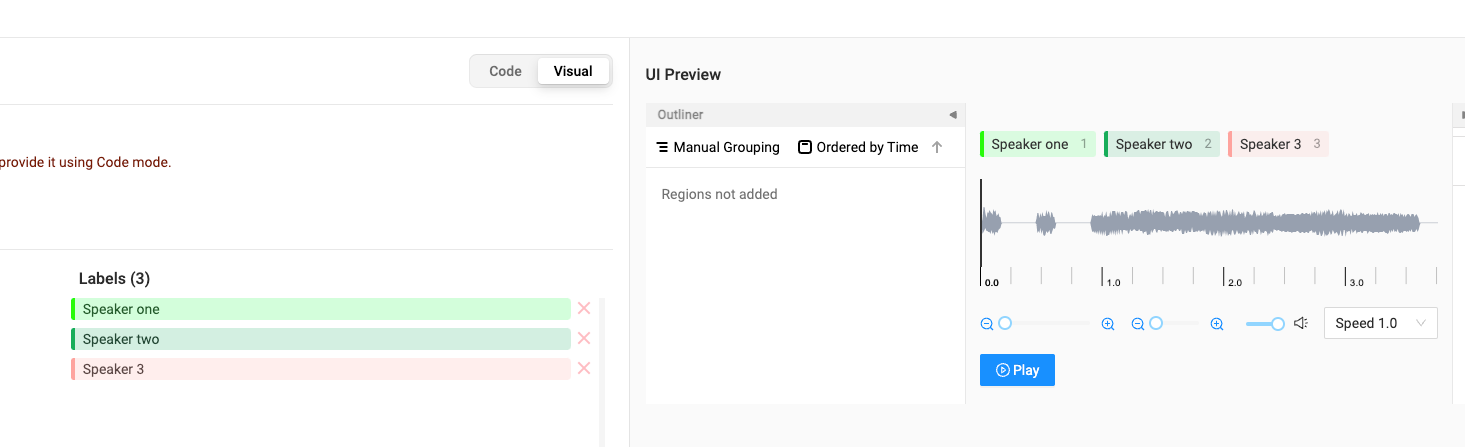Click second zoom-out magnifier icon
The image size is (1465, 447).
(1138, 324)
